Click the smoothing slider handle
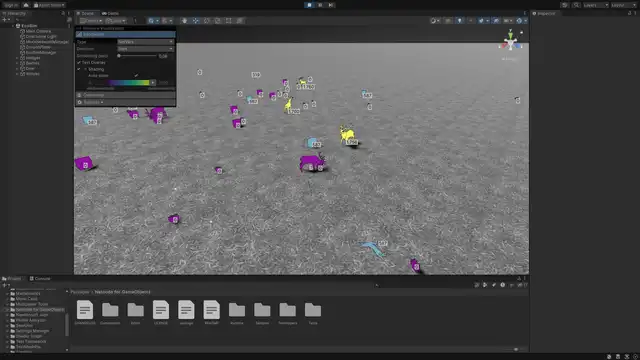 119,56
